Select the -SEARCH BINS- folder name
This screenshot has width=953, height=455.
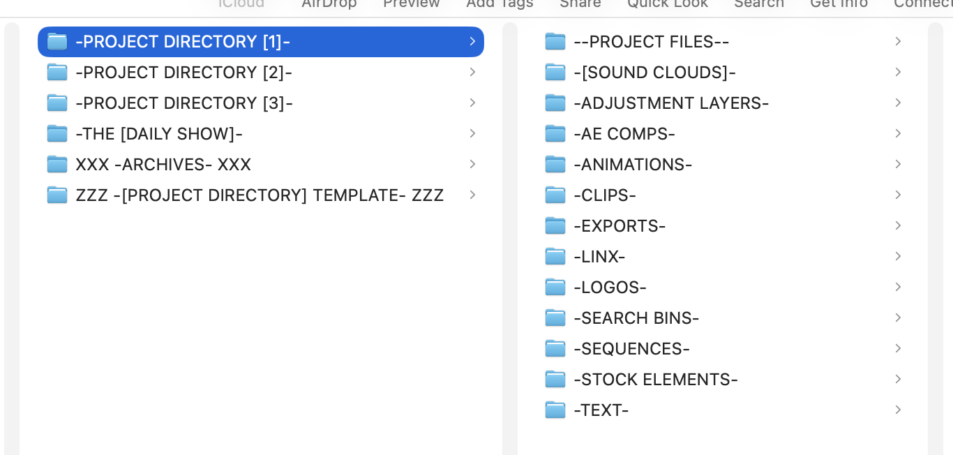pyautogui.click(x=636, y=318)
